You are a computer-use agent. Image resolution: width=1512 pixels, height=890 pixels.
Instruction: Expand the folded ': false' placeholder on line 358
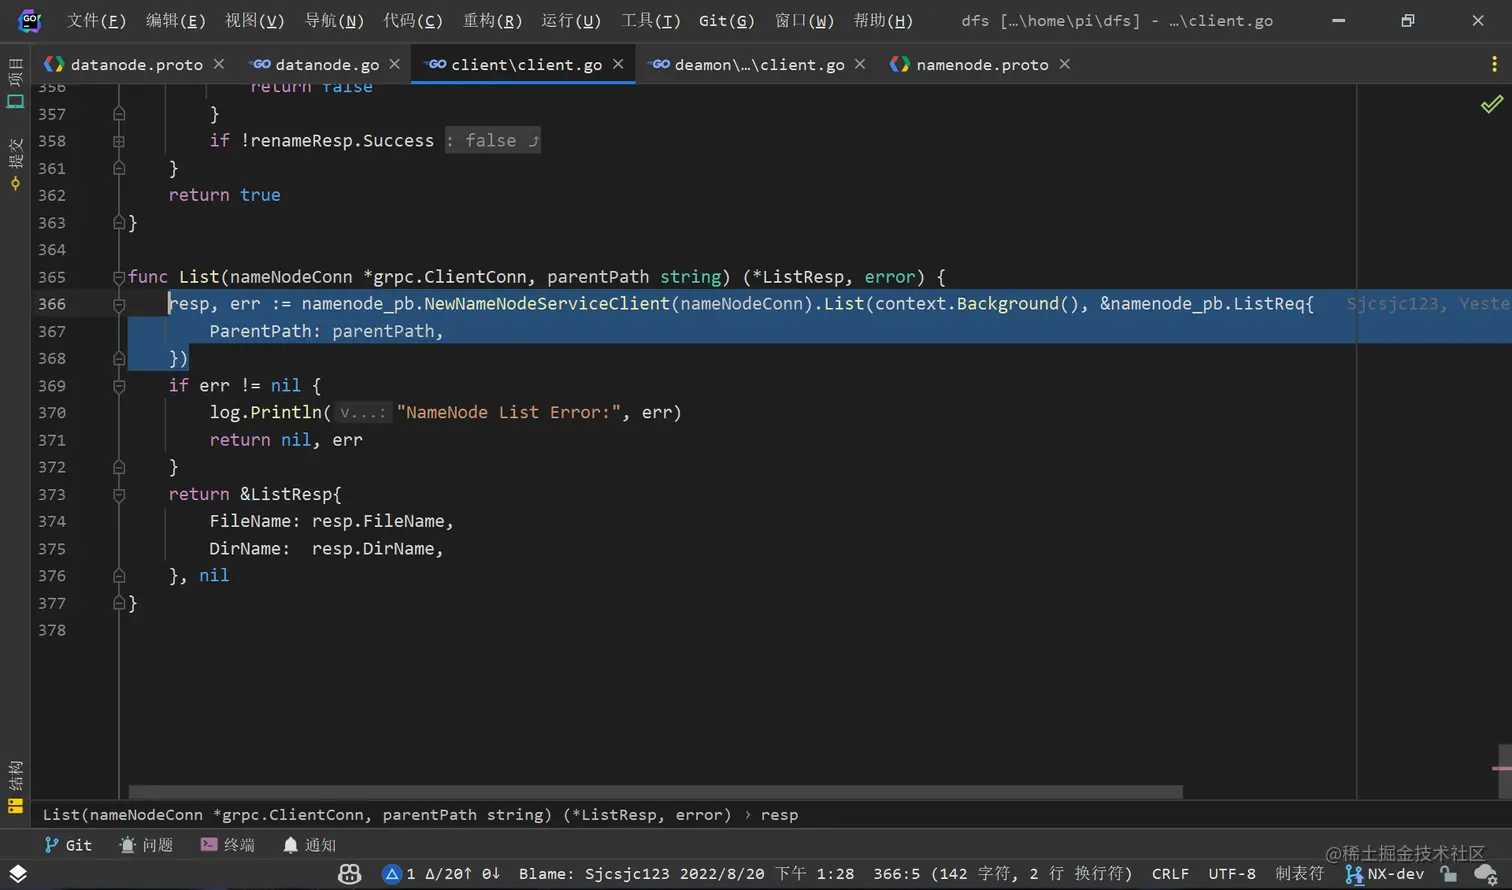coord(492,141)
